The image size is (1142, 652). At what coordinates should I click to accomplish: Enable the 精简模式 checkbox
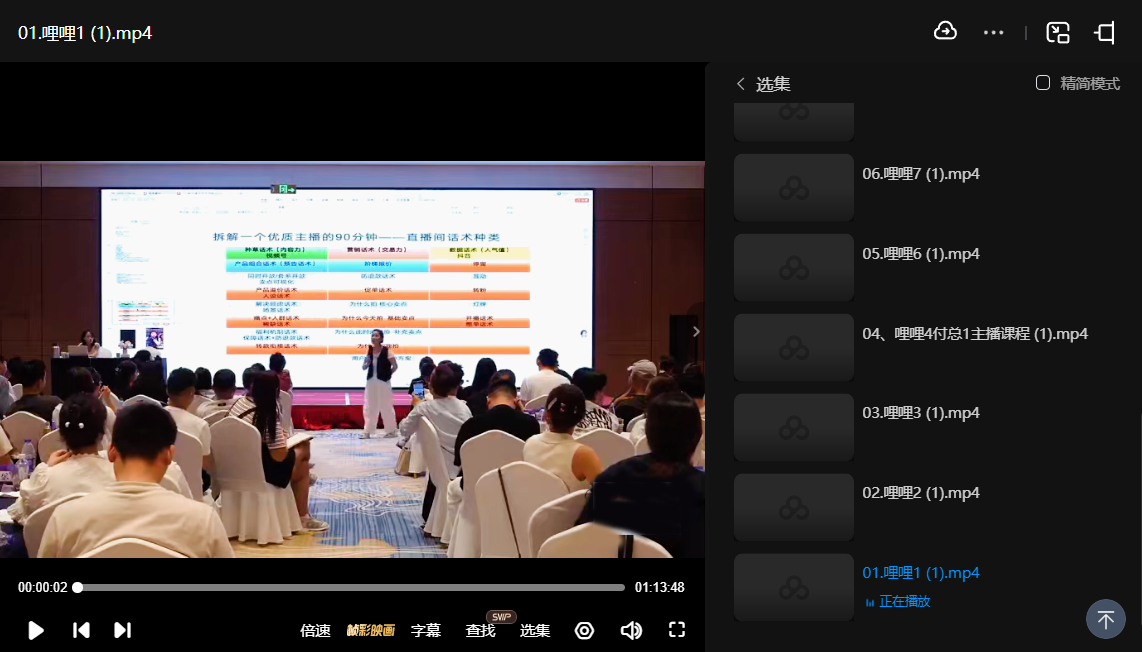click(x=1043, y=83)
